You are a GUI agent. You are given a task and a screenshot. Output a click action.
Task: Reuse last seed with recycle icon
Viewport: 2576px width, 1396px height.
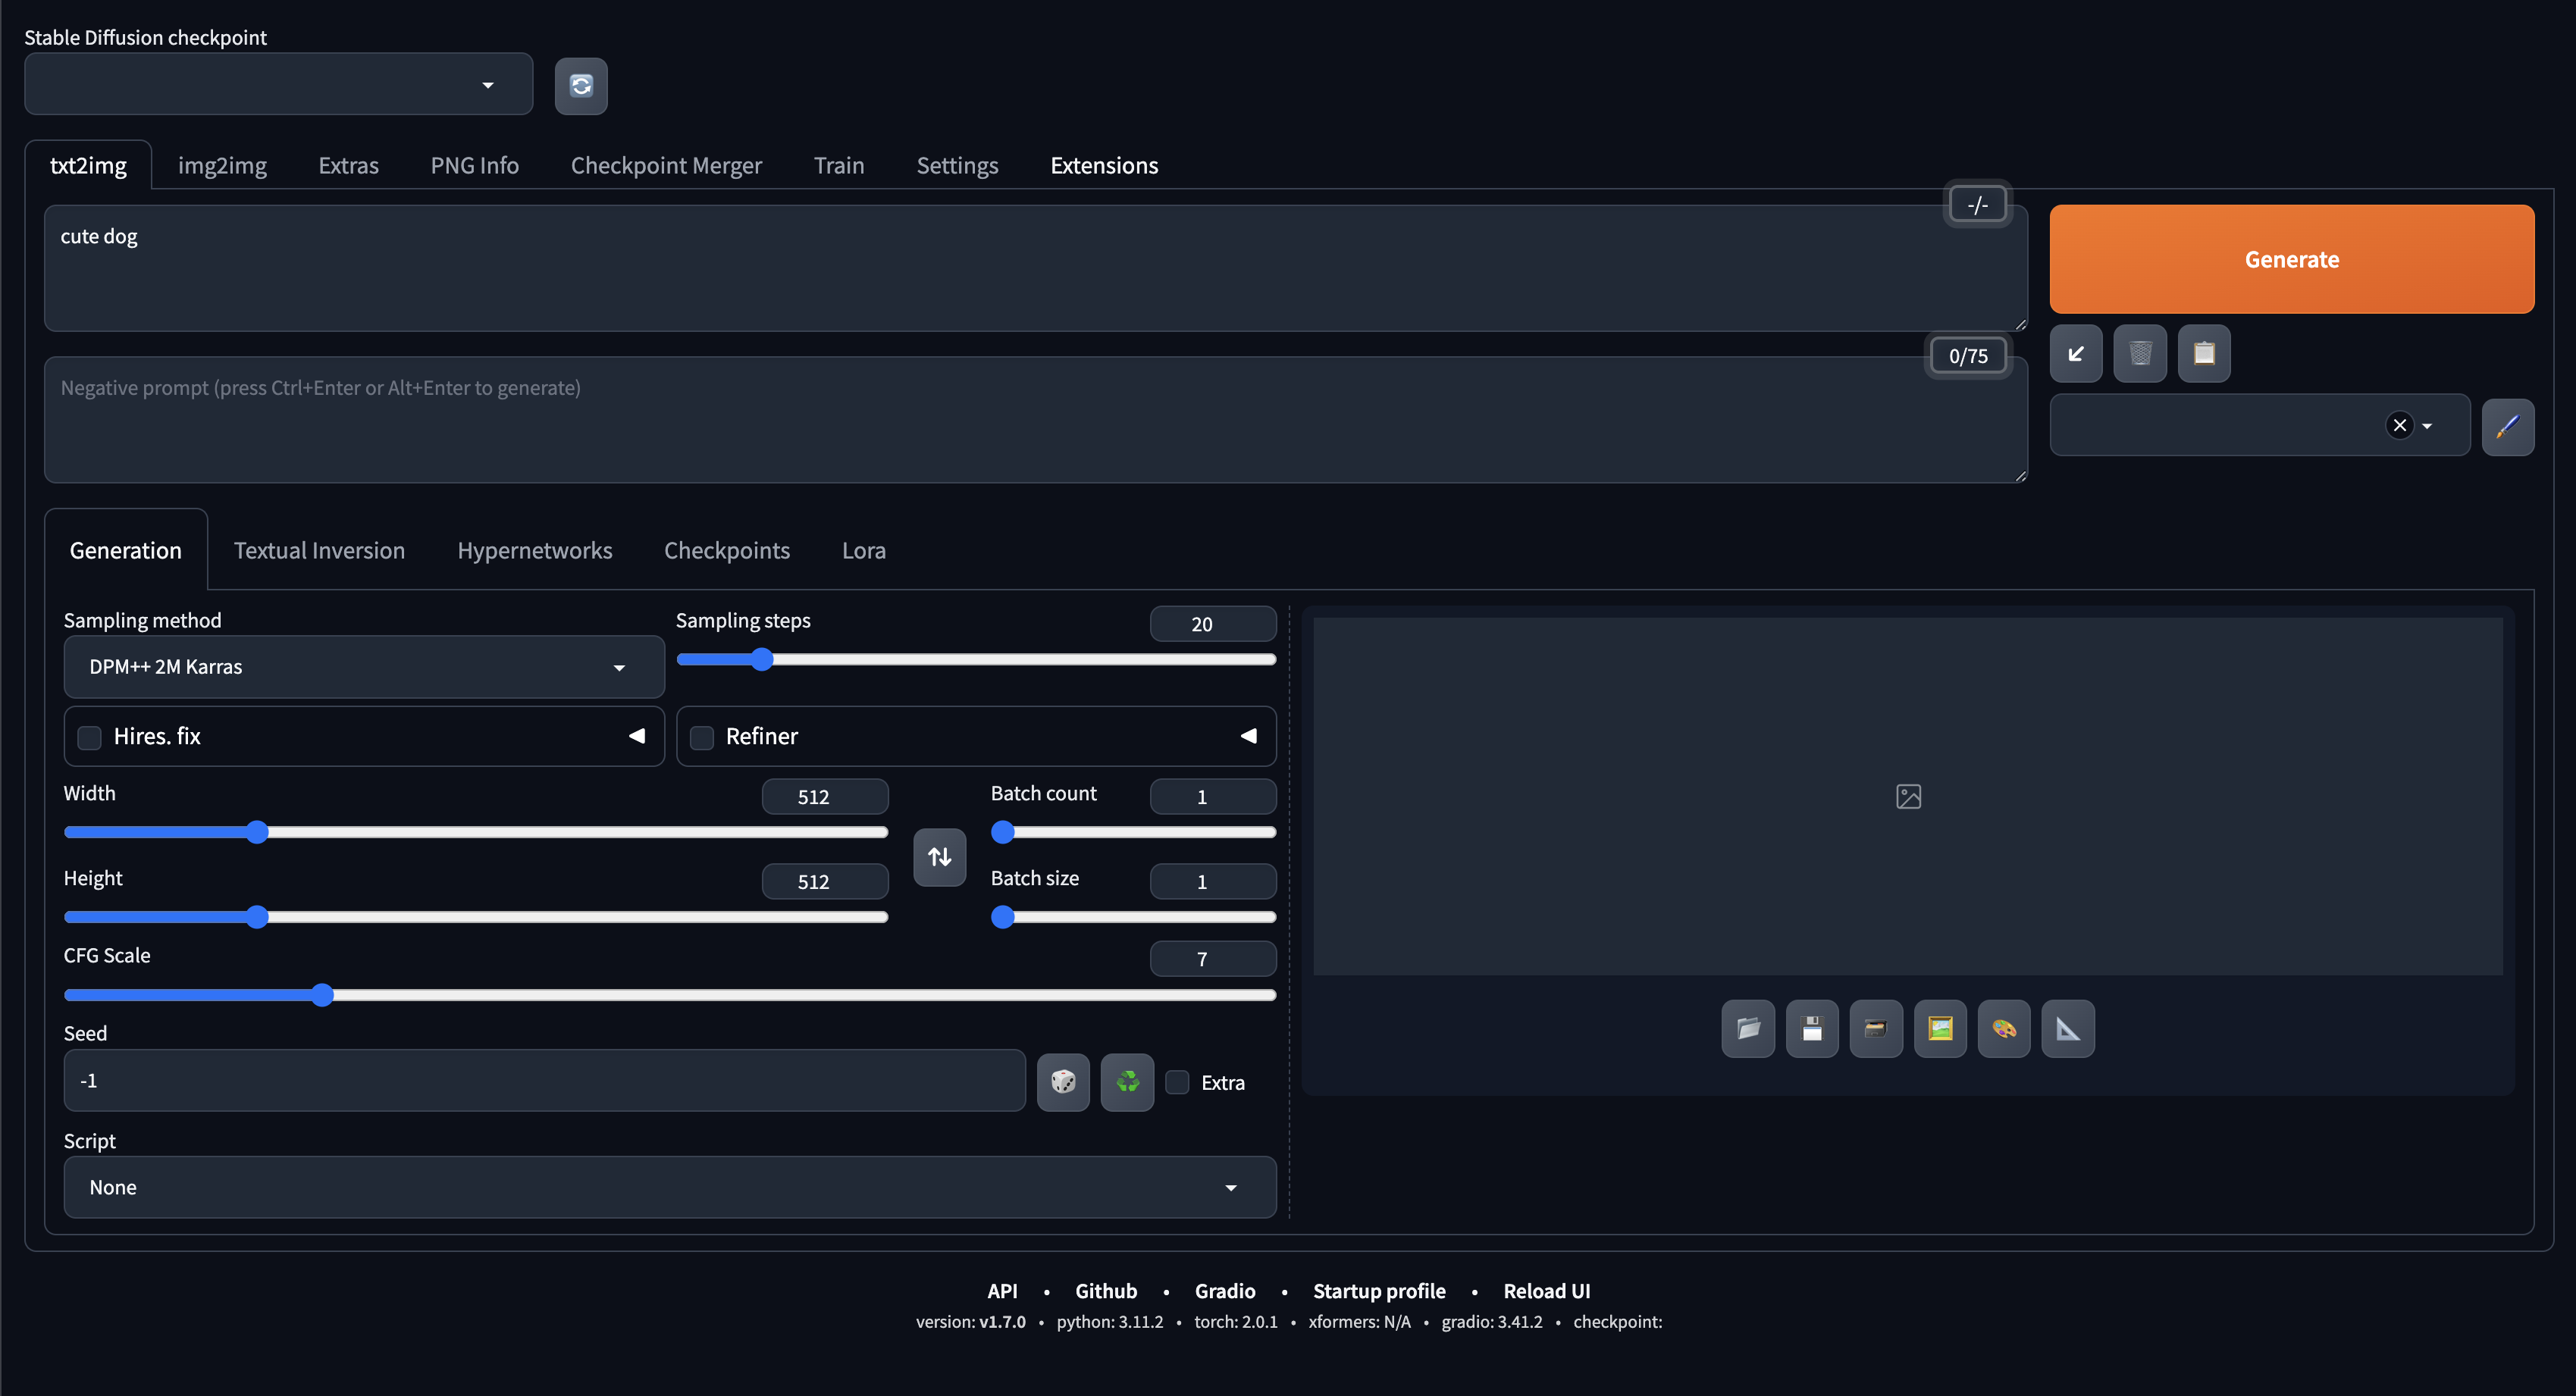[x=1127, y=1081]
